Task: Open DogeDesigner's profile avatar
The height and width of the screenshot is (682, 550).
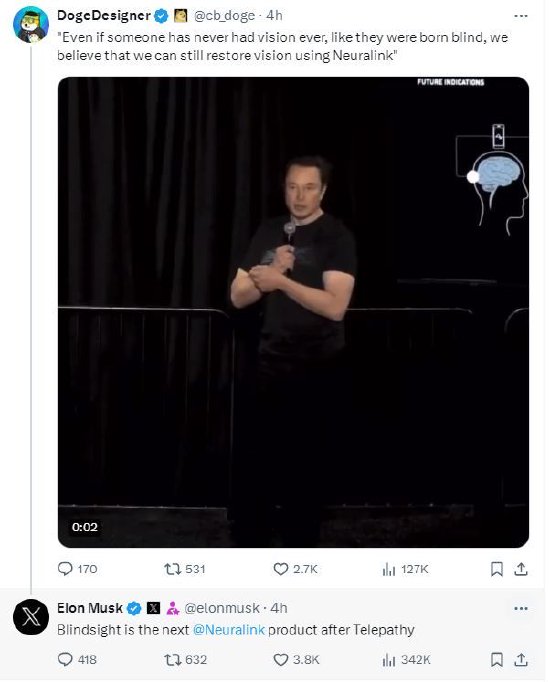Action: click(x=31, y=25)
